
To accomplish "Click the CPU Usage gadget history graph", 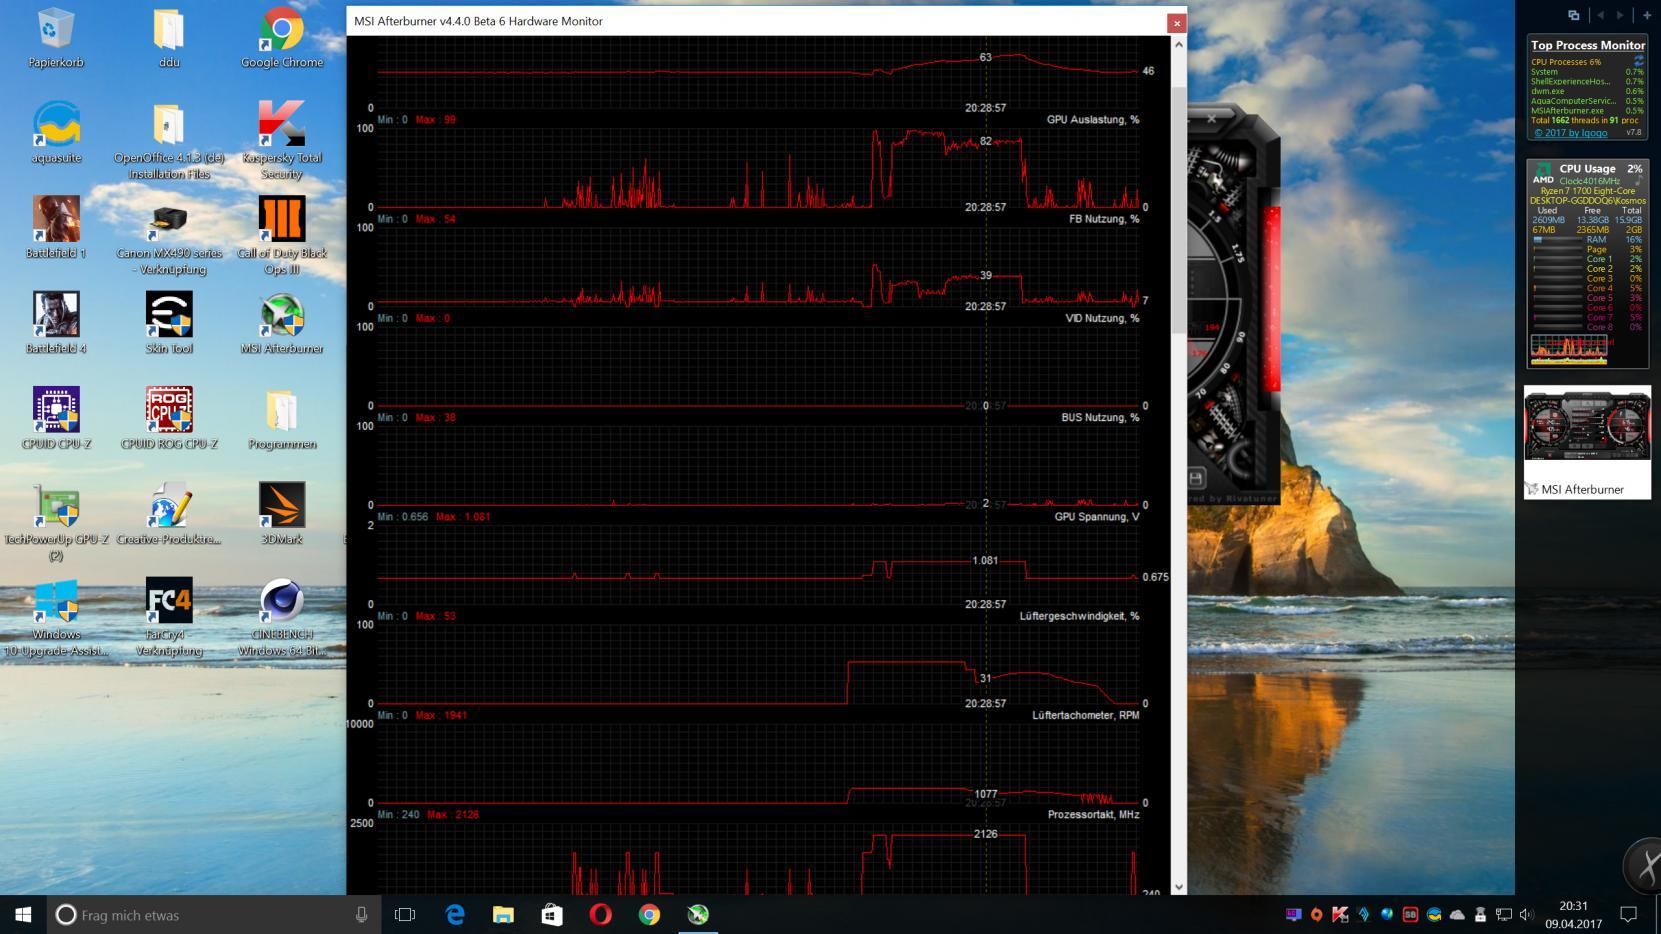I will click(1569, 348).
